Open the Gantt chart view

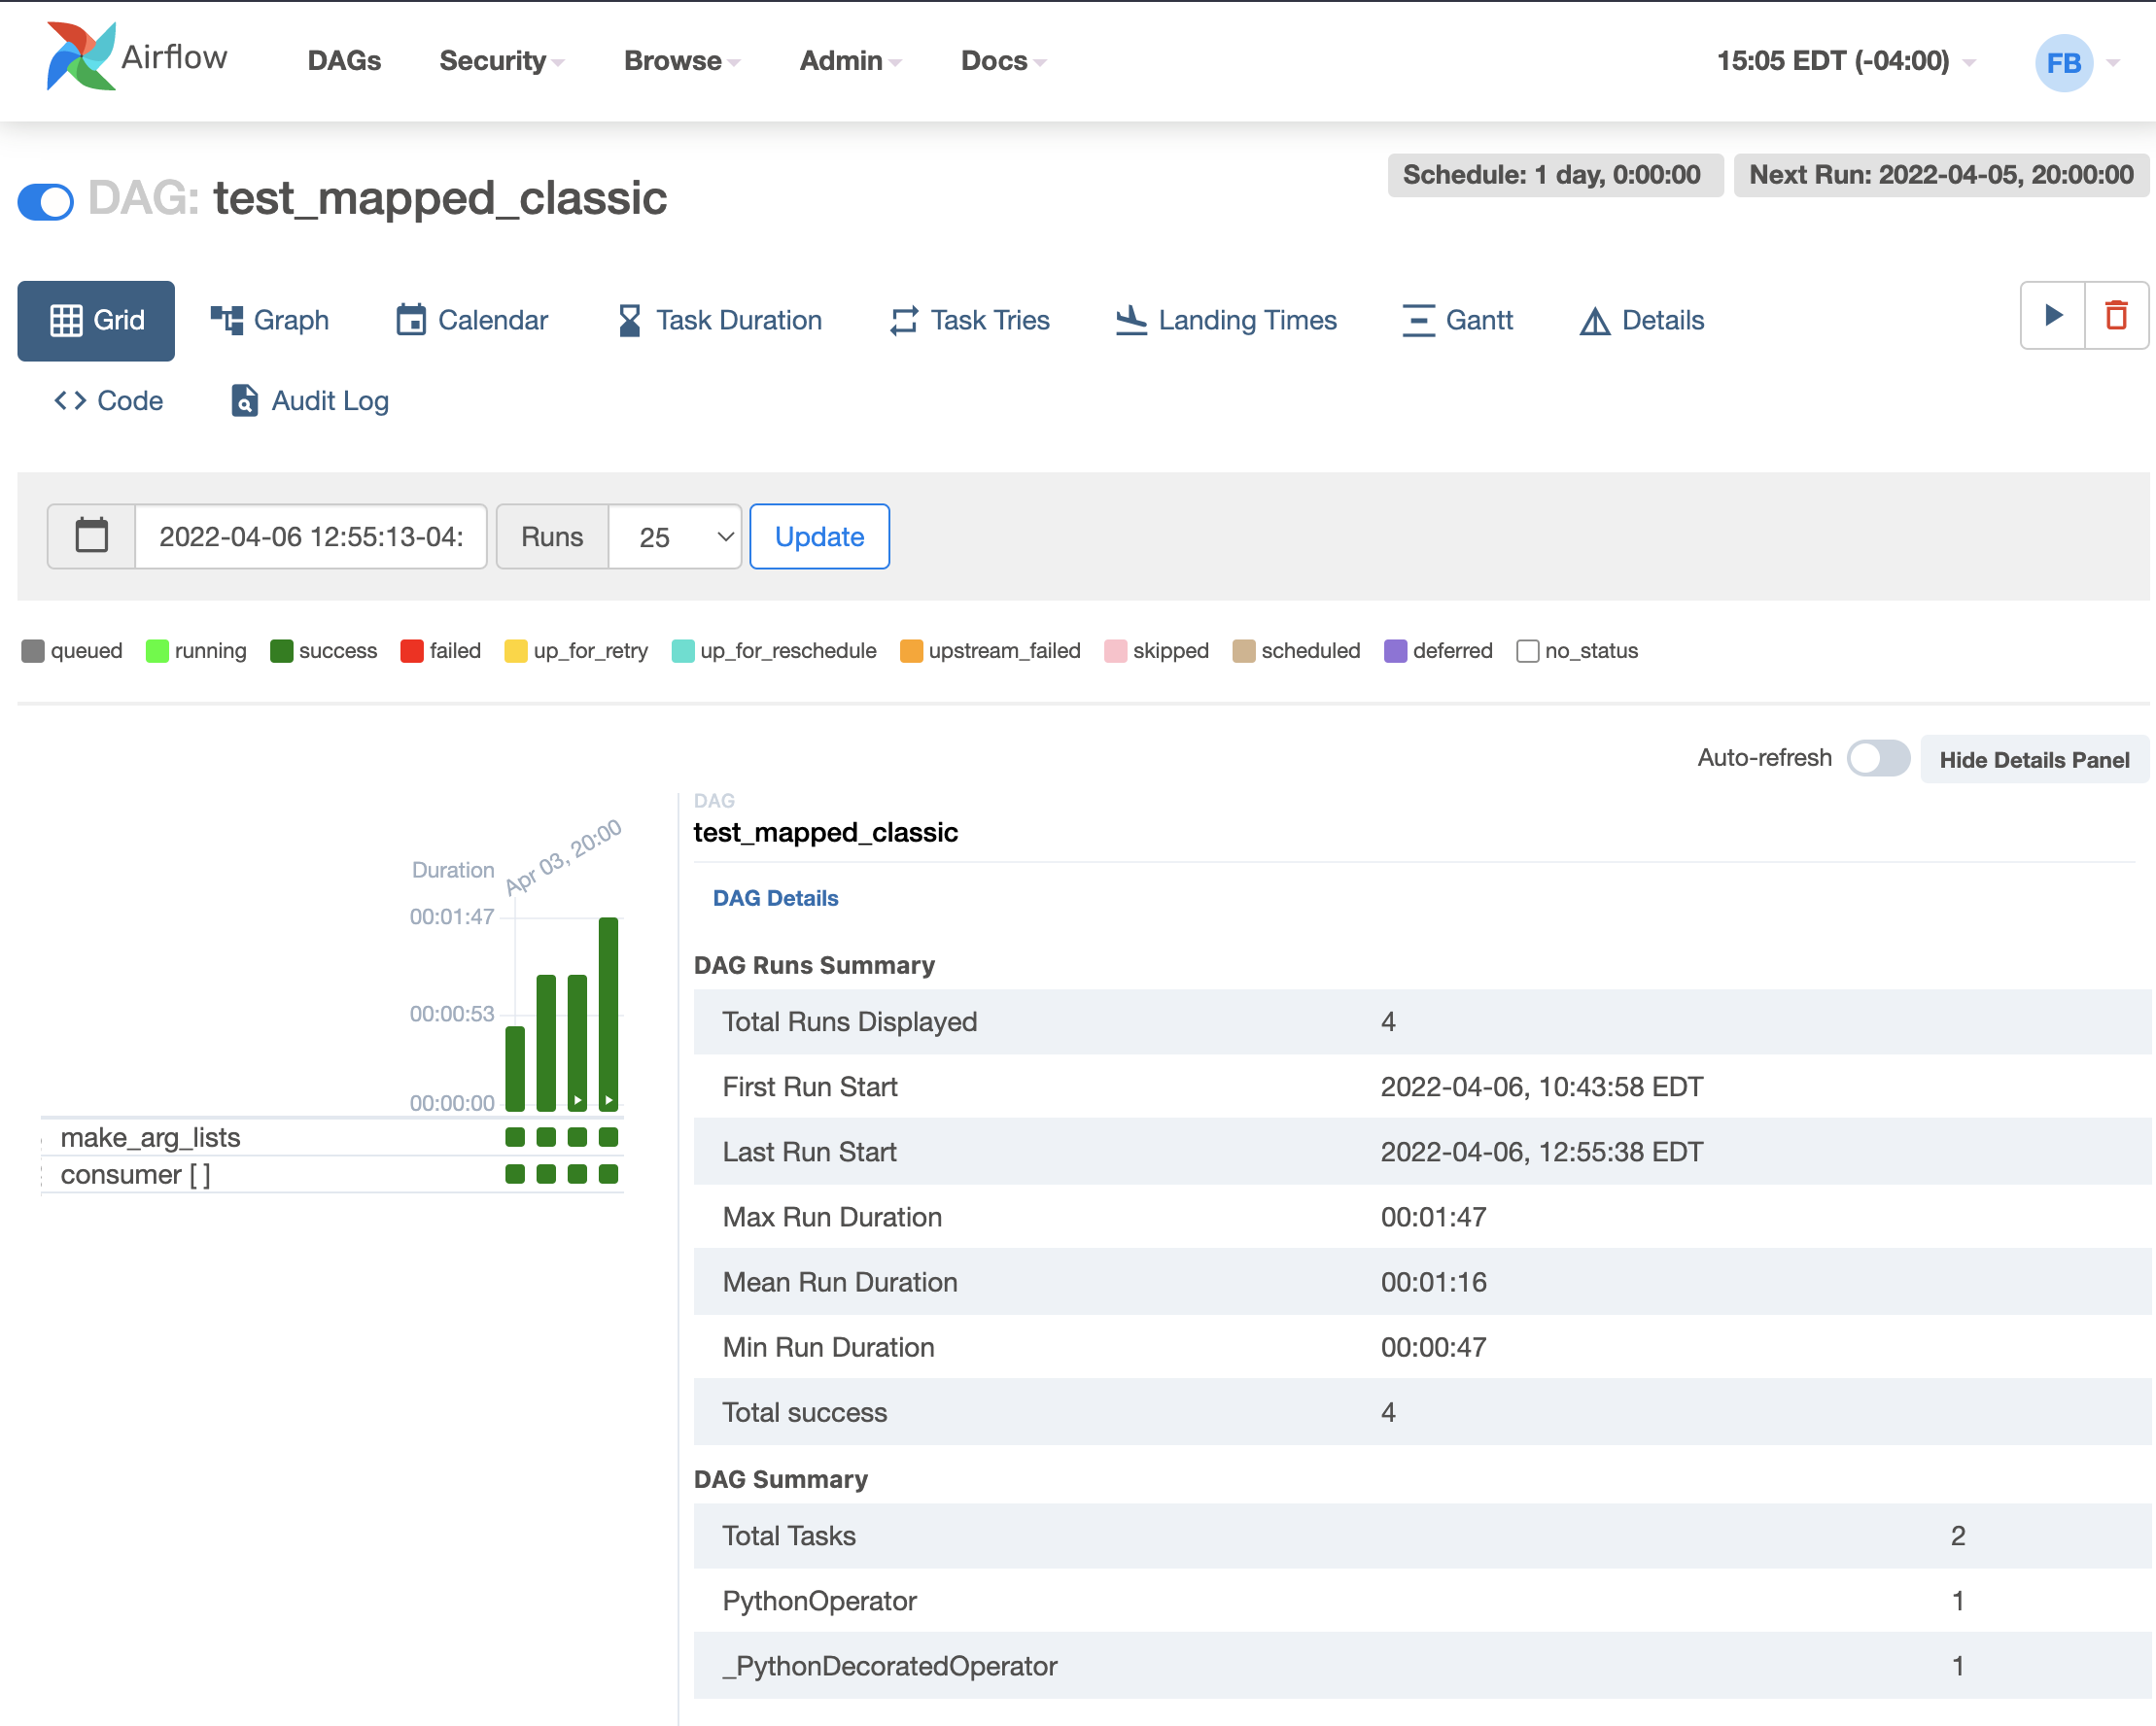pyautogui.click(x=1457, y=320)
